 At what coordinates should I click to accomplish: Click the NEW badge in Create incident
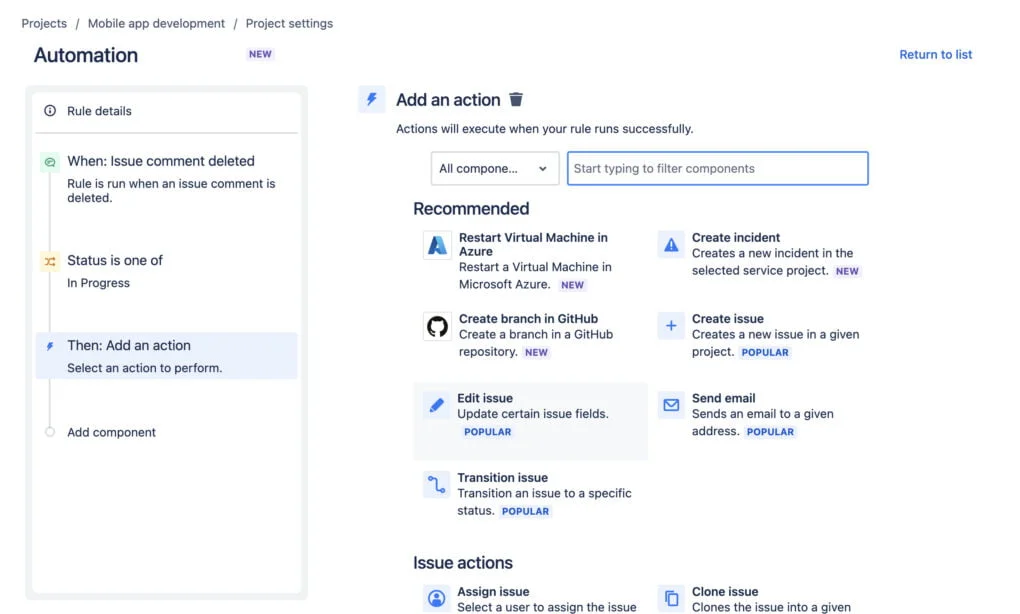[847, 271]
